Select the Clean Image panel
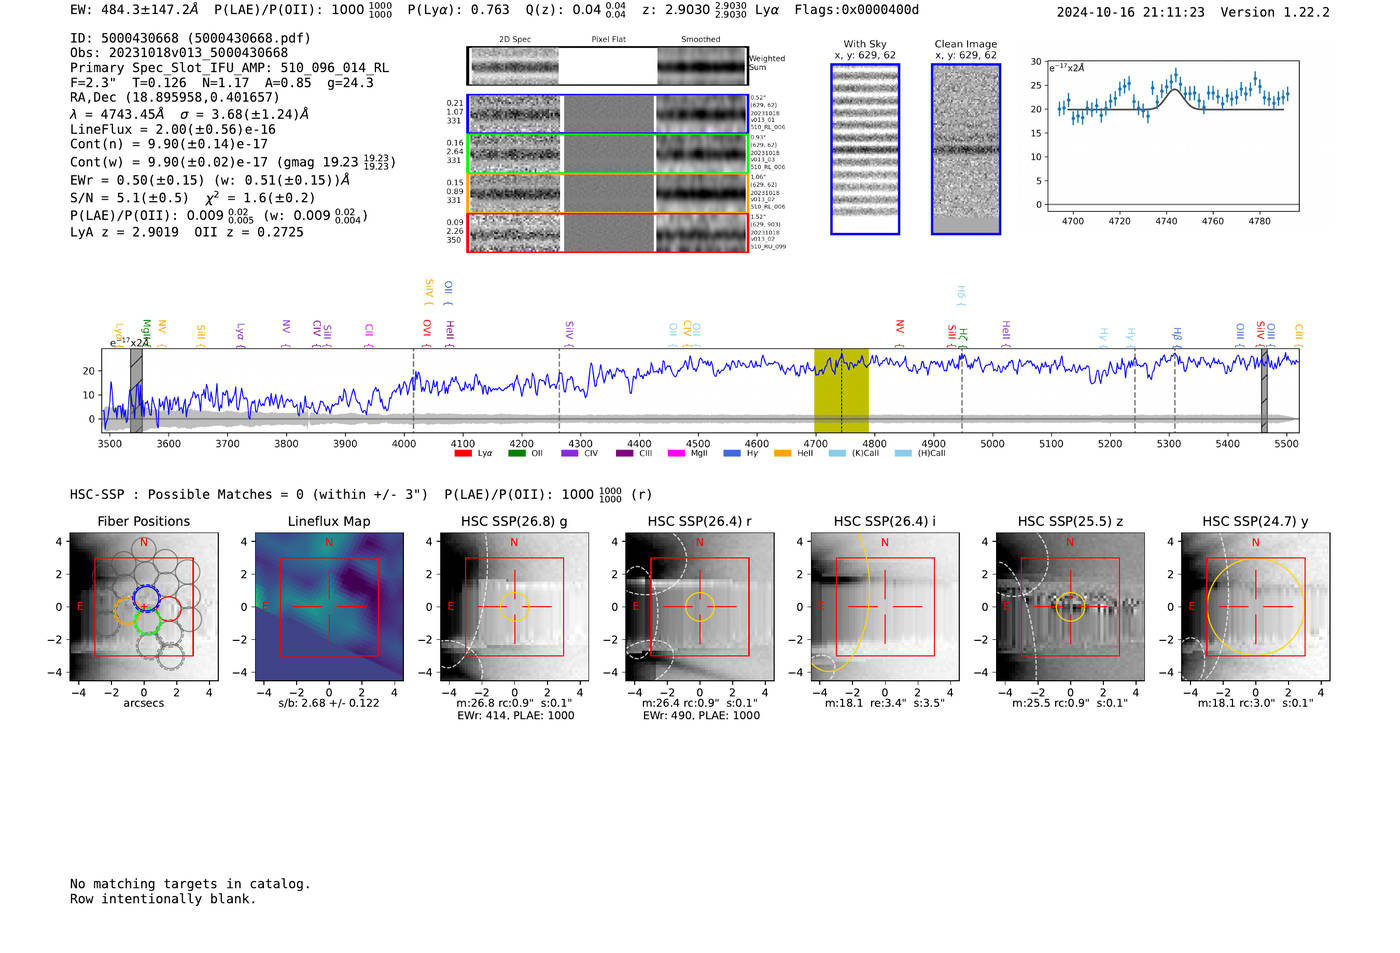1400x953 pixels. 966,149
